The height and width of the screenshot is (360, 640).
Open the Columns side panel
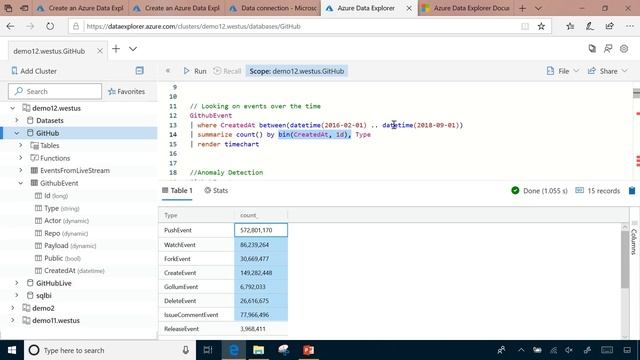(x=634, y=239)
